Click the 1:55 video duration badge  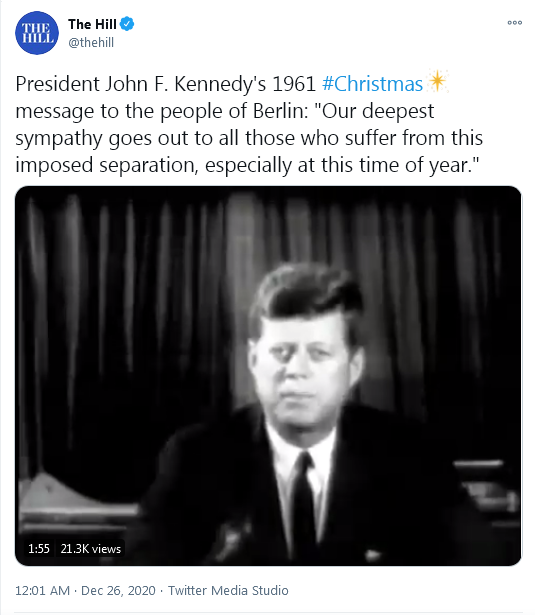(x=39, y=548)
